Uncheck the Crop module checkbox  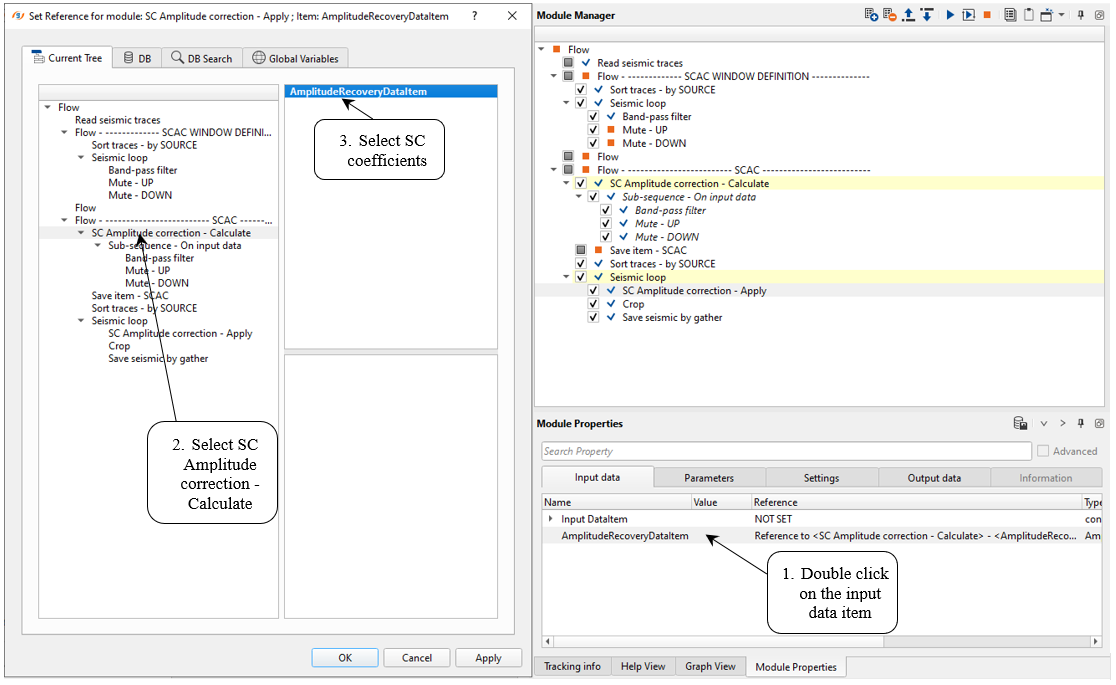tap(594, 304)
